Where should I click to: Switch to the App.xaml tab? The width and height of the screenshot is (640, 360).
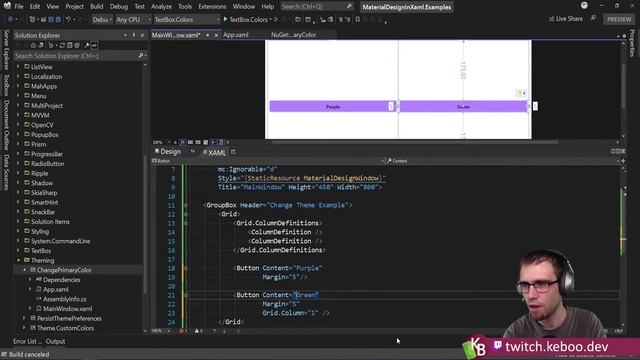pyautogui.click(x=236, y=35)
